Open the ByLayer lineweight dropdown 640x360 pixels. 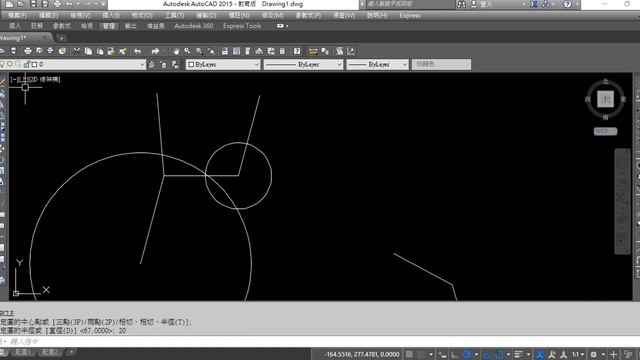click(x=404, y=64)
